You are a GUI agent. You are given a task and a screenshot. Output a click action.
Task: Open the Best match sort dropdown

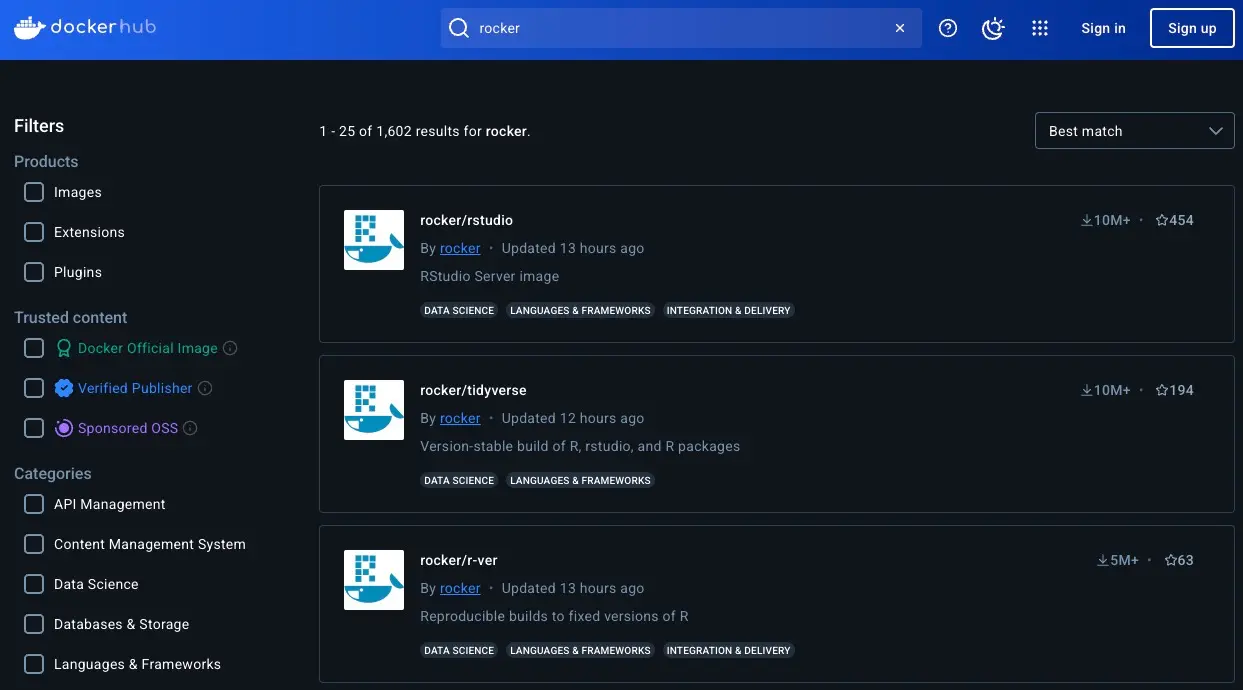coord(1134,131)
